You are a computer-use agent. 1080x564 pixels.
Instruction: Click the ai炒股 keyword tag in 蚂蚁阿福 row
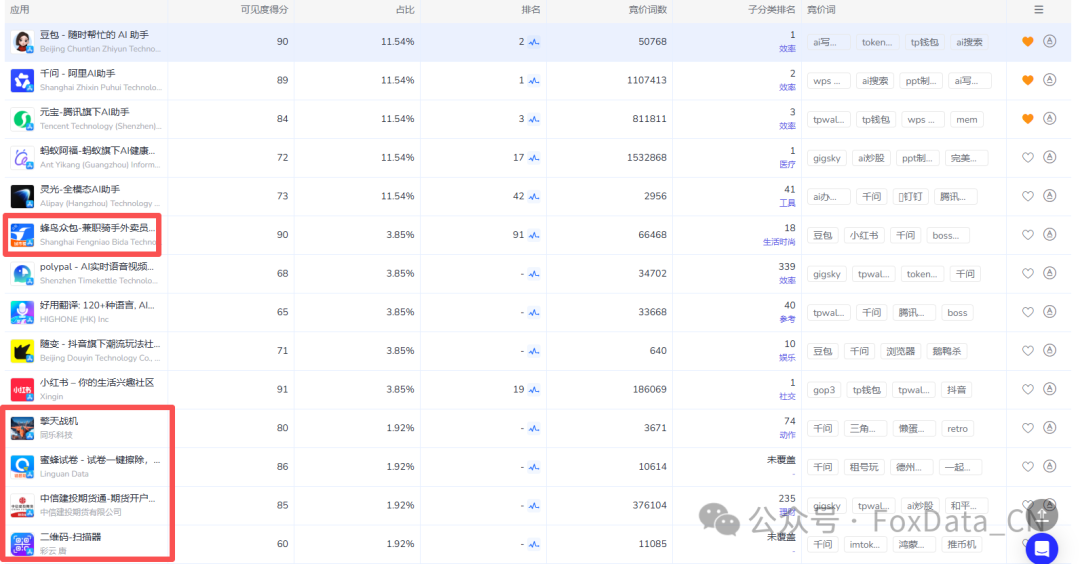coord(871,158)
